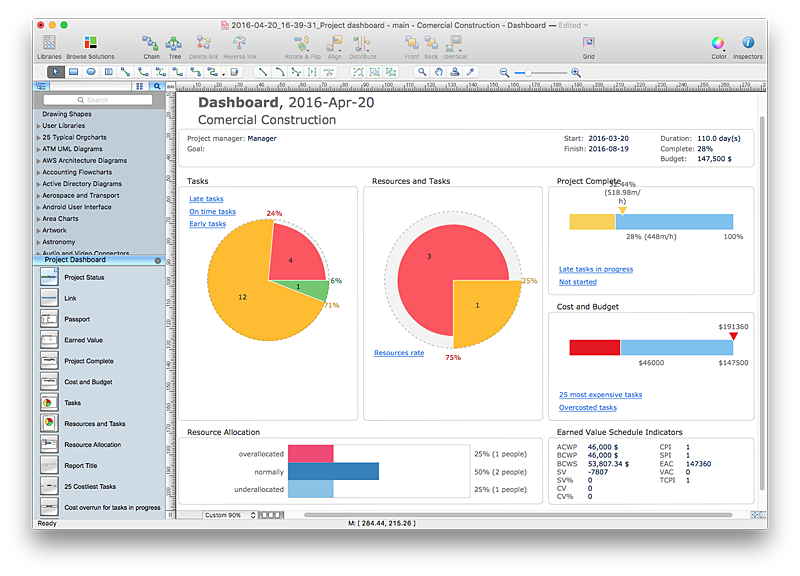Click the Rotate & Flip tool
The height and width of the screenshot is (576, 800).
[303, 45]
